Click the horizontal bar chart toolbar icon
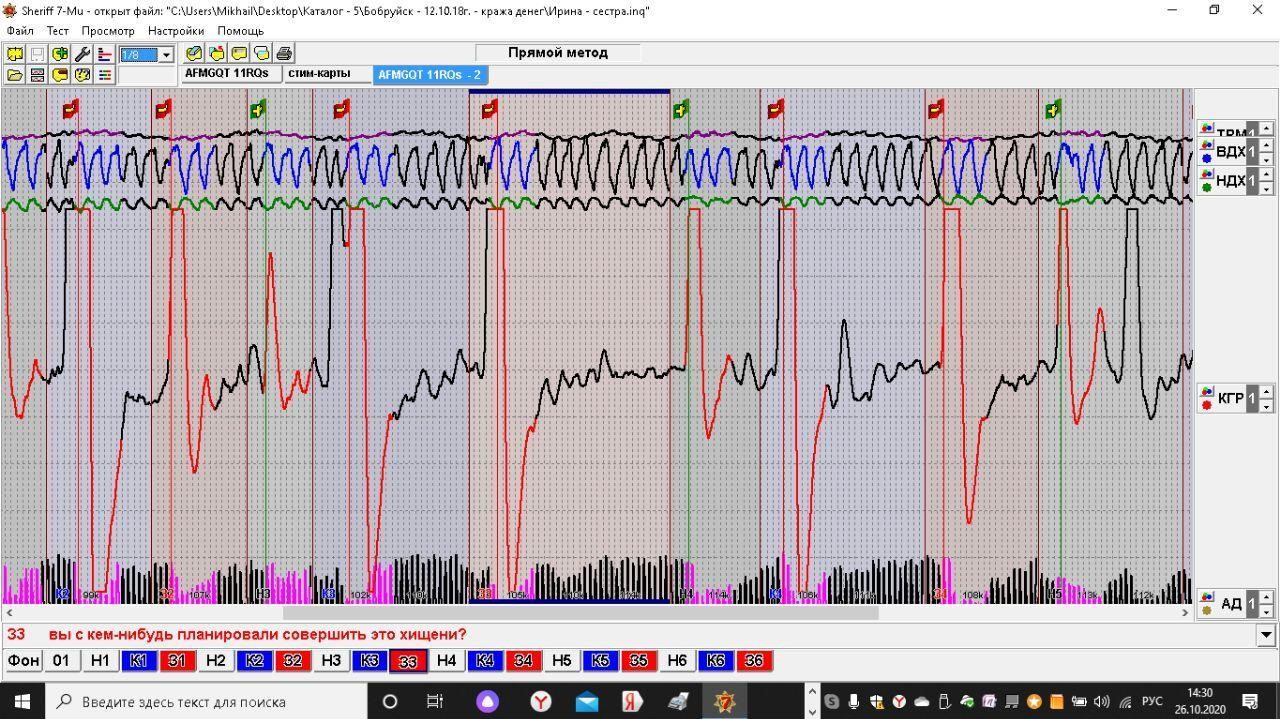Viewport: 1280px width, 719px height. 105,54
